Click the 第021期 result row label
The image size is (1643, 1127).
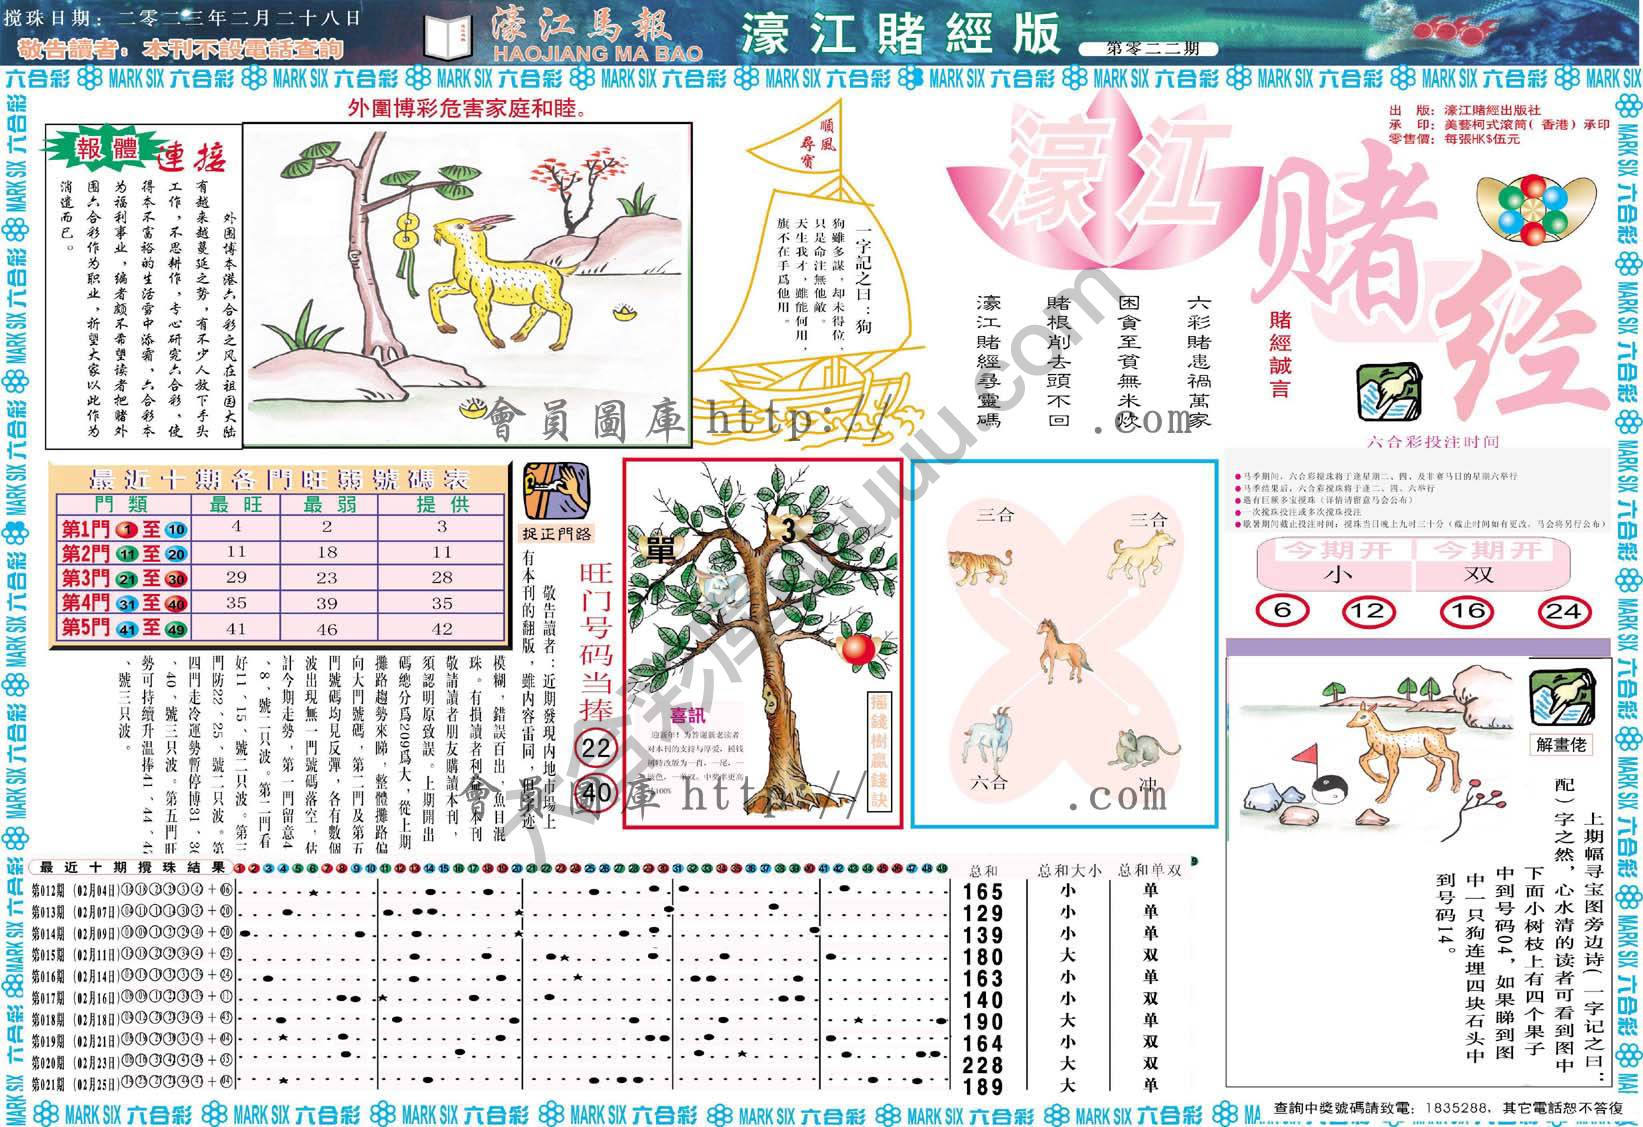click(48, 1084)
